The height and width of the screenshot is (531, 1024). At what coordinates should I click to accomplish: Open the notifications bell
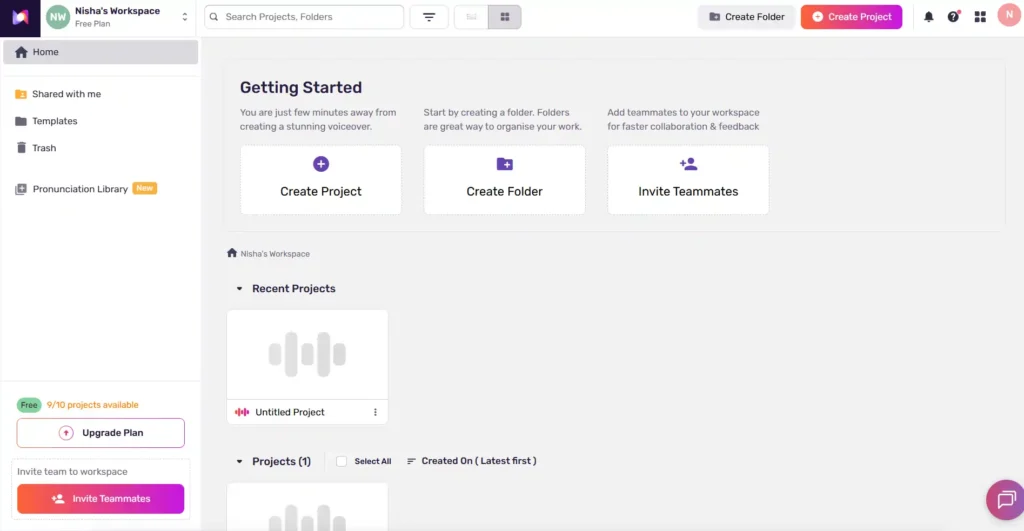(929, 17)
